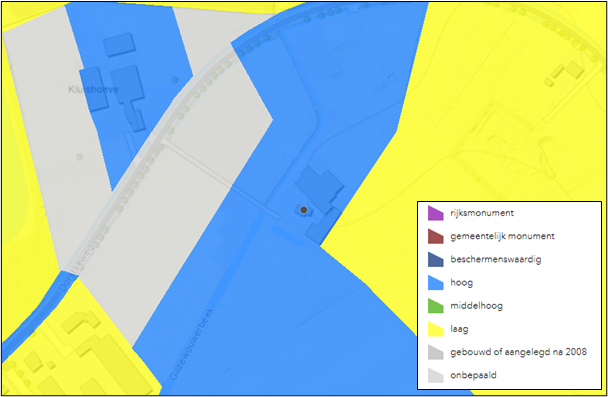Click the 'Kluishoeve' map label
The width and height of the screenshot is (608, 397).
93,90
